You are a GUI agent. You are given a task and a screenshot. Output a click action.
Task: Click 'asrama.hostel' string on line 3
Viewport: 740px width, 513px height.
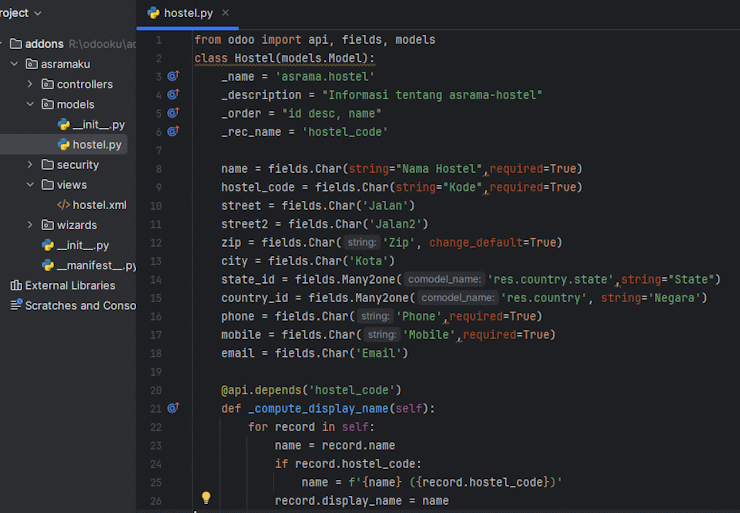pyautogui.click(x=325, y=76)
